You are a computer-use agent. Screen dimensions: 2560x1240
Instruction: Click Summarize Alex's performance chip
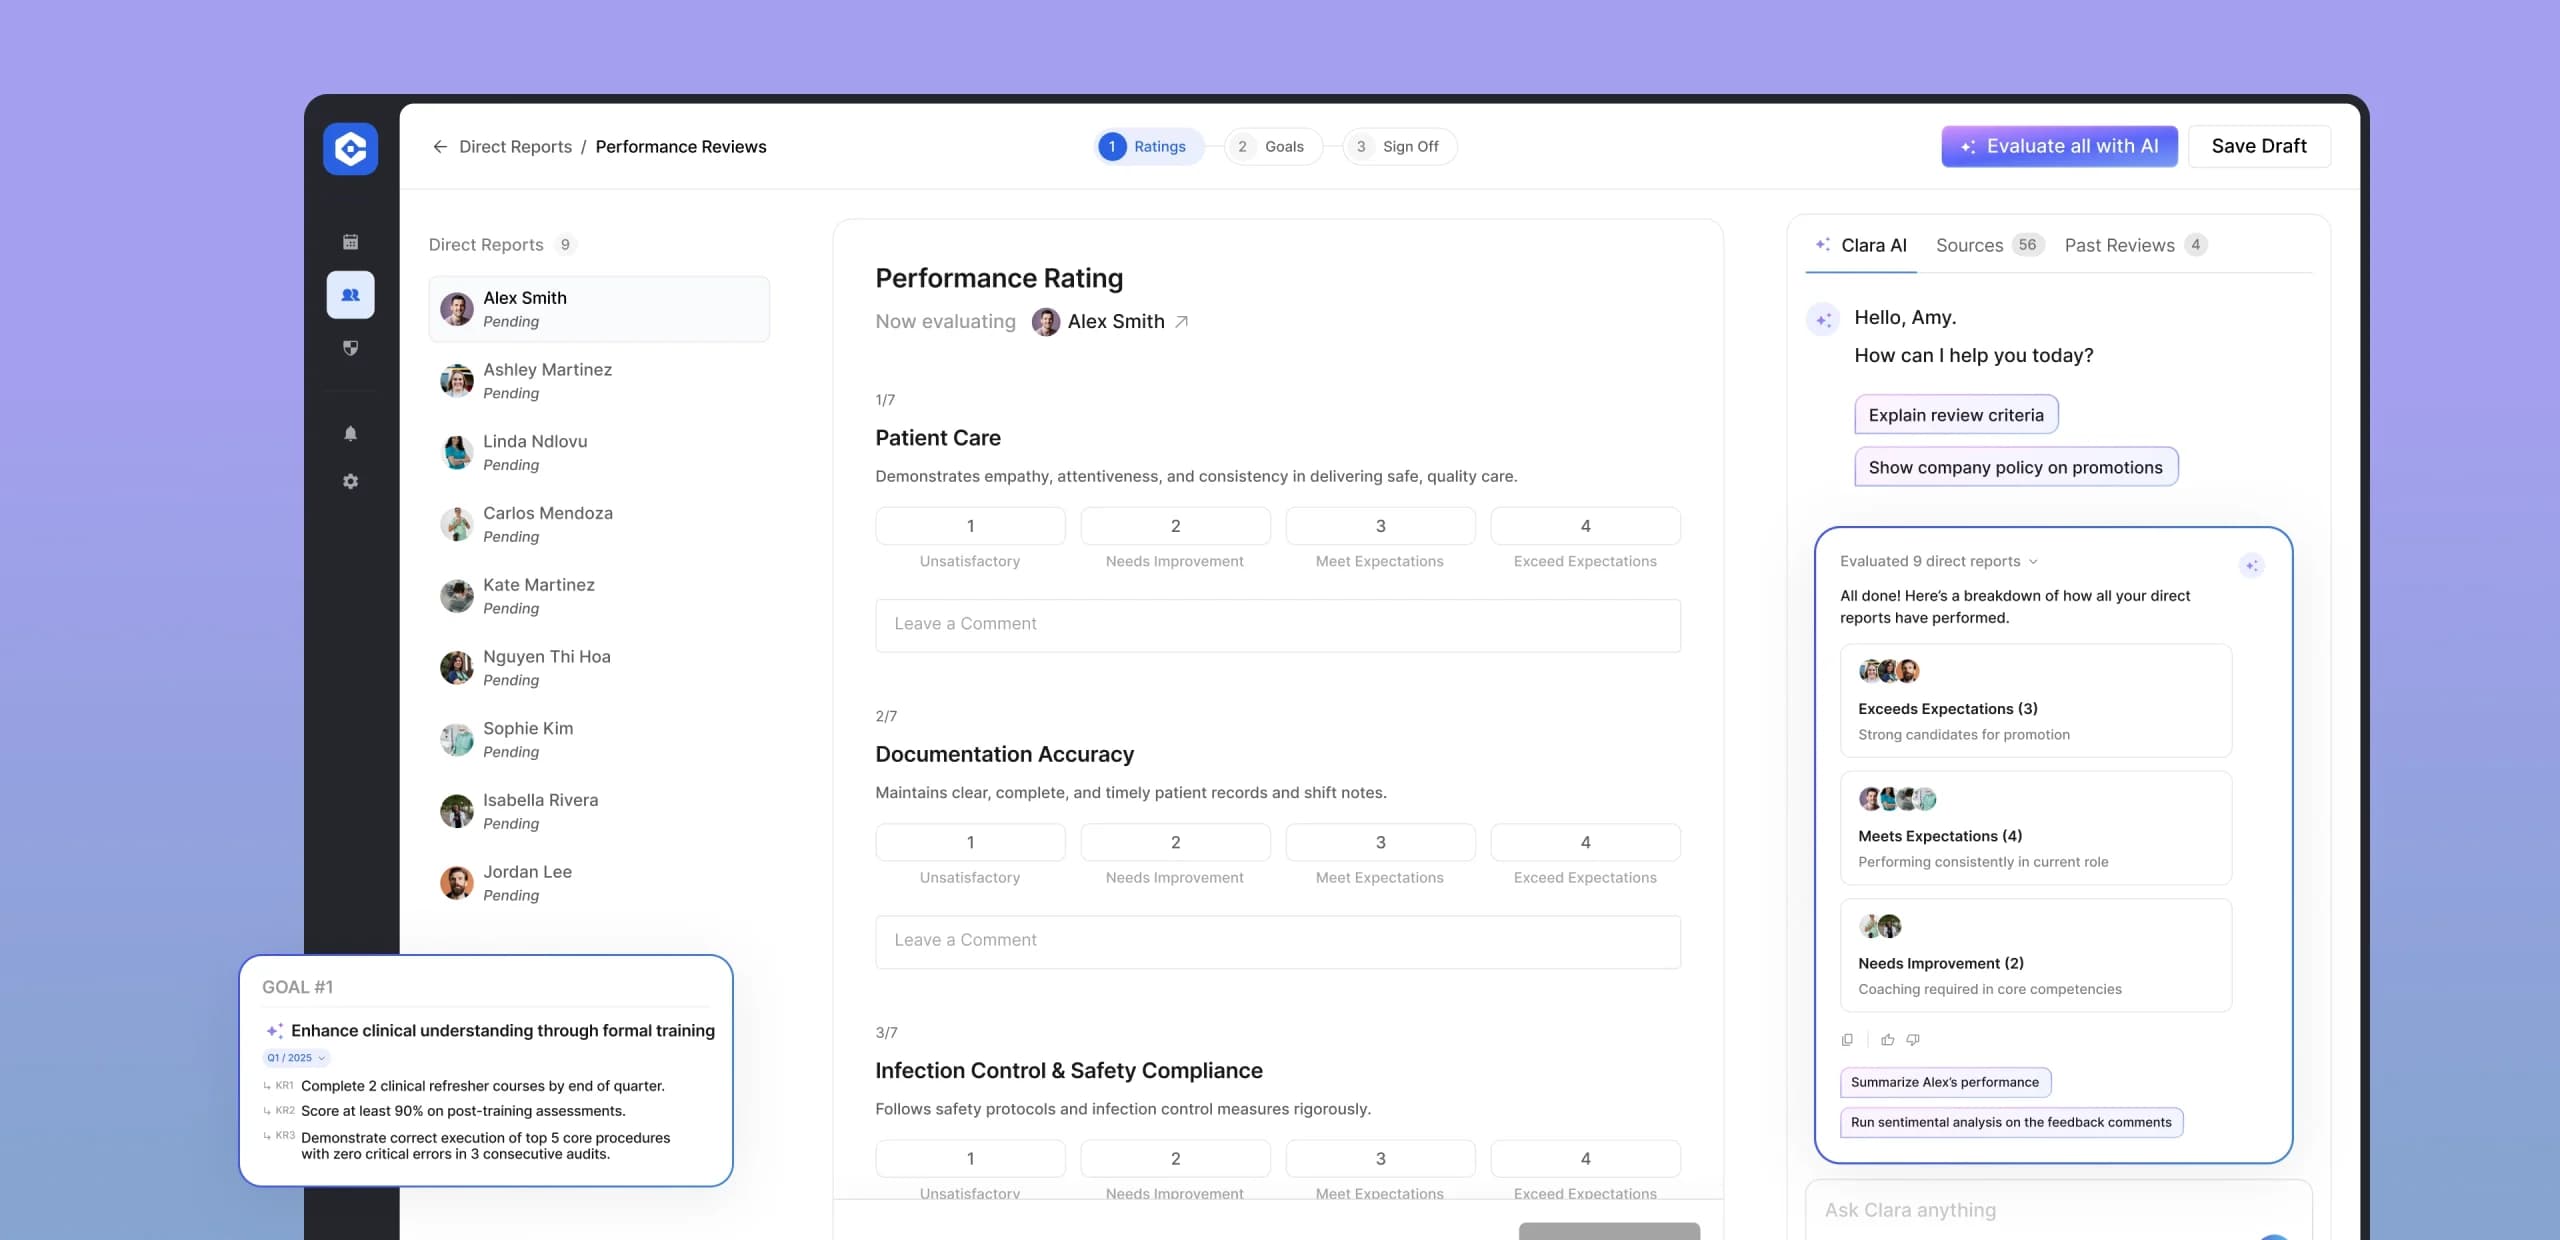1945,1082
